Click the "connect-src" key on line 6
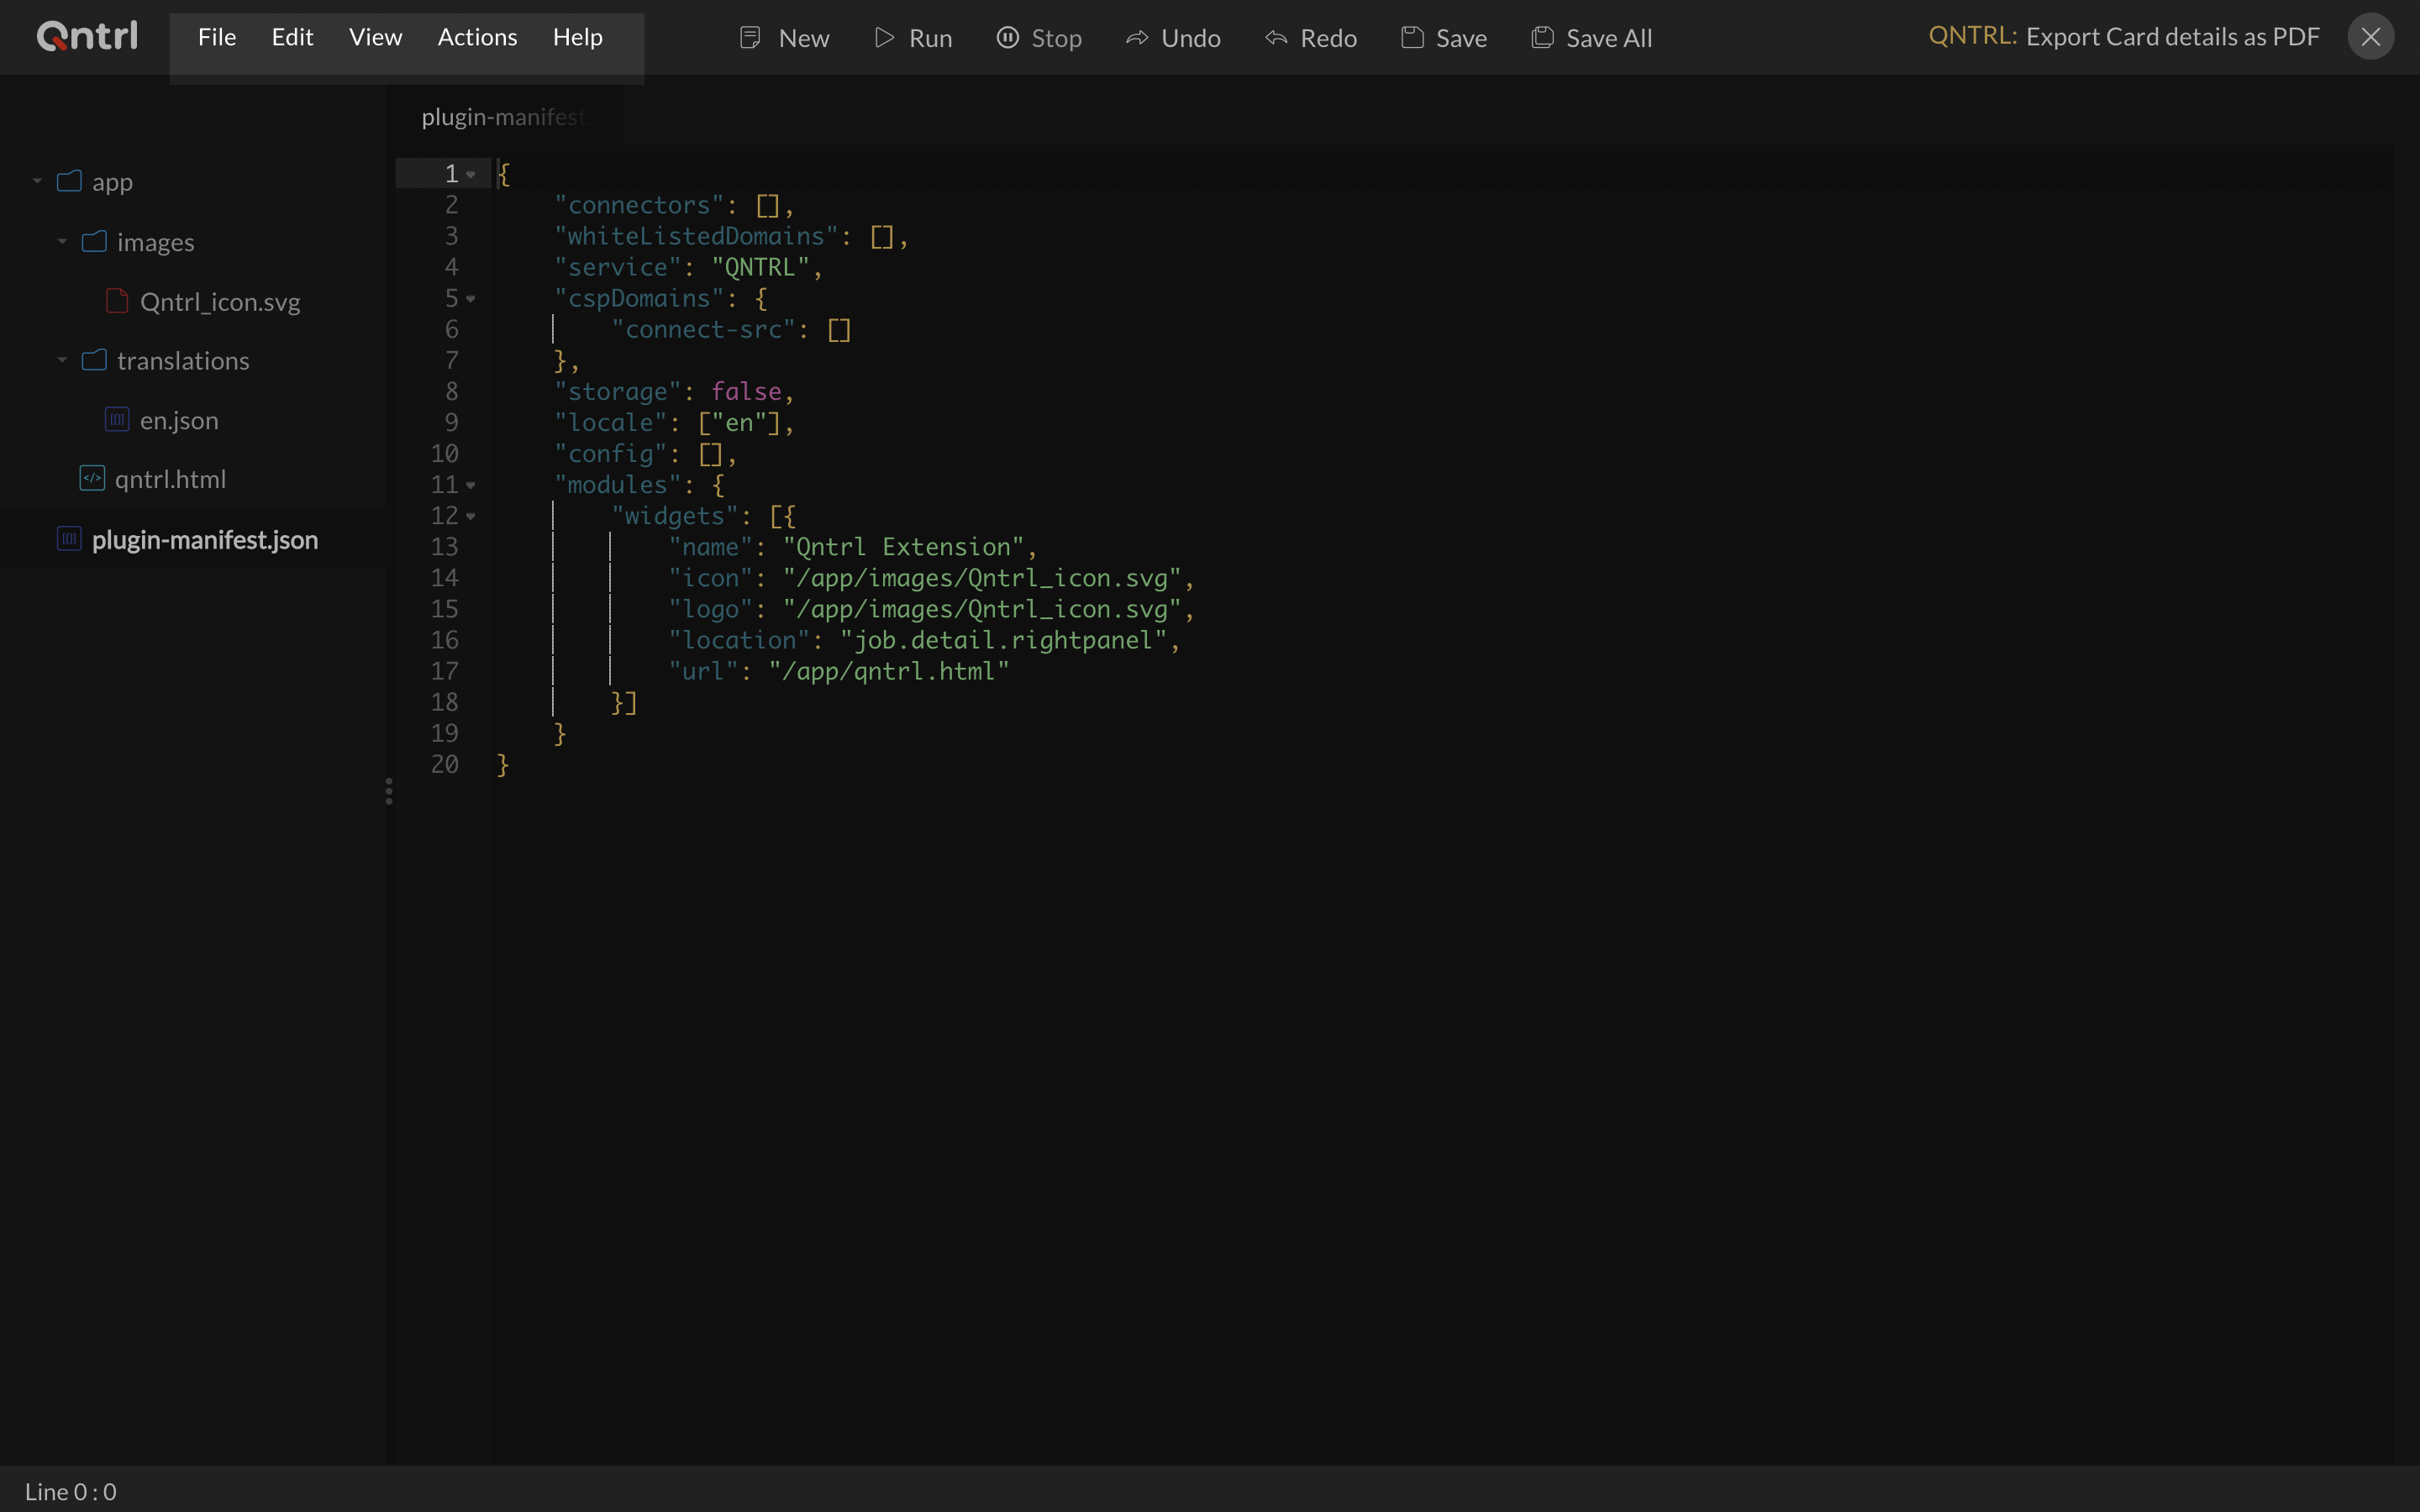This screenshot has height=1512, width=2420. tap(703, 330)
